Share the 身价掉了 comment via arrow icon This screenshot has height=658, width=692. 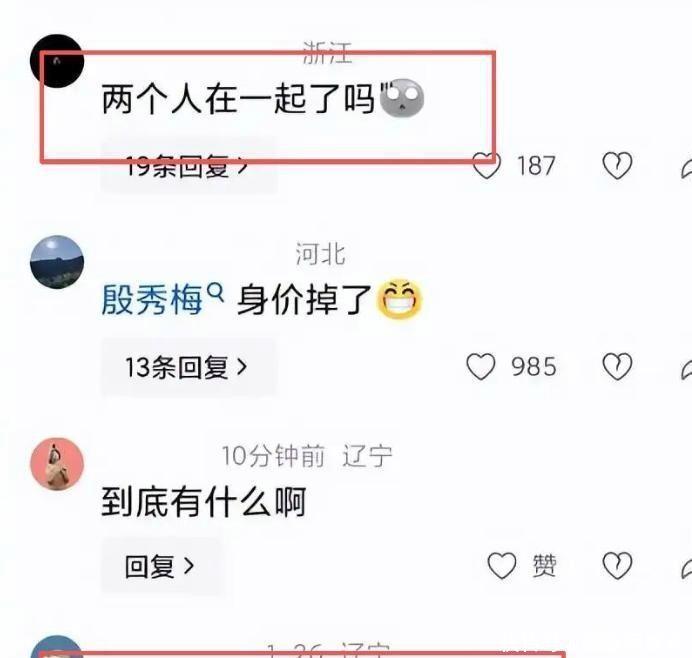pyautogui.click(x=686, y=369)
